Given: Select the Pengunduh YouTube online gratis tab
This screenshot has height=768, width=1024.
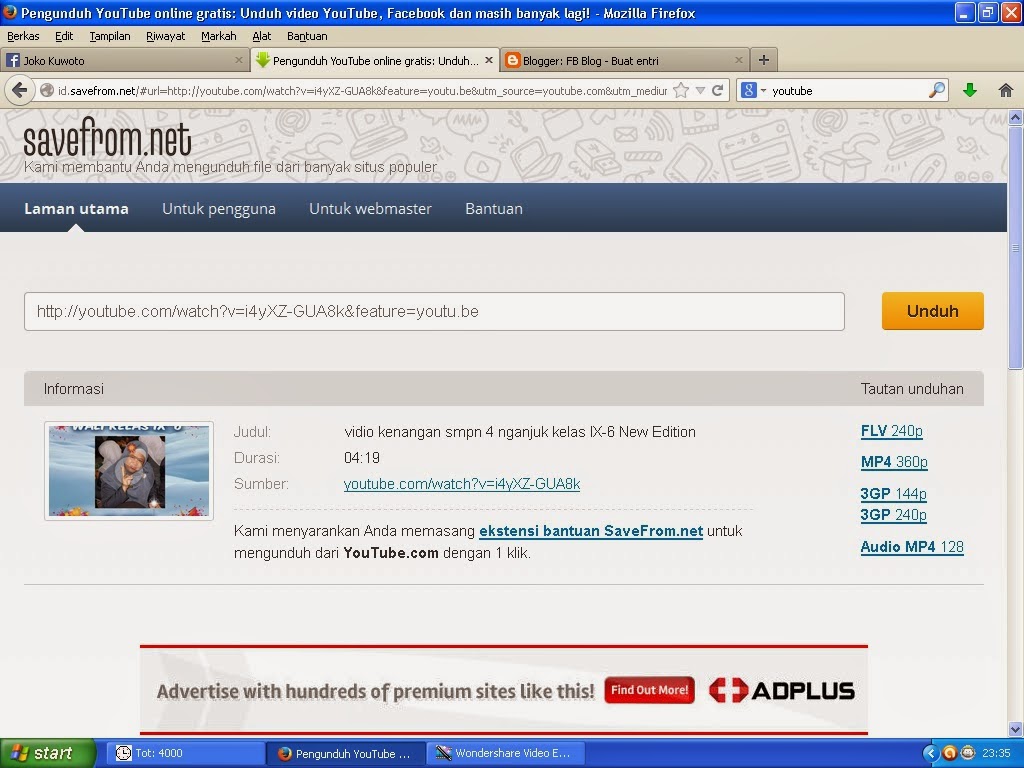Looking at the screenshot, I should 375,60.
